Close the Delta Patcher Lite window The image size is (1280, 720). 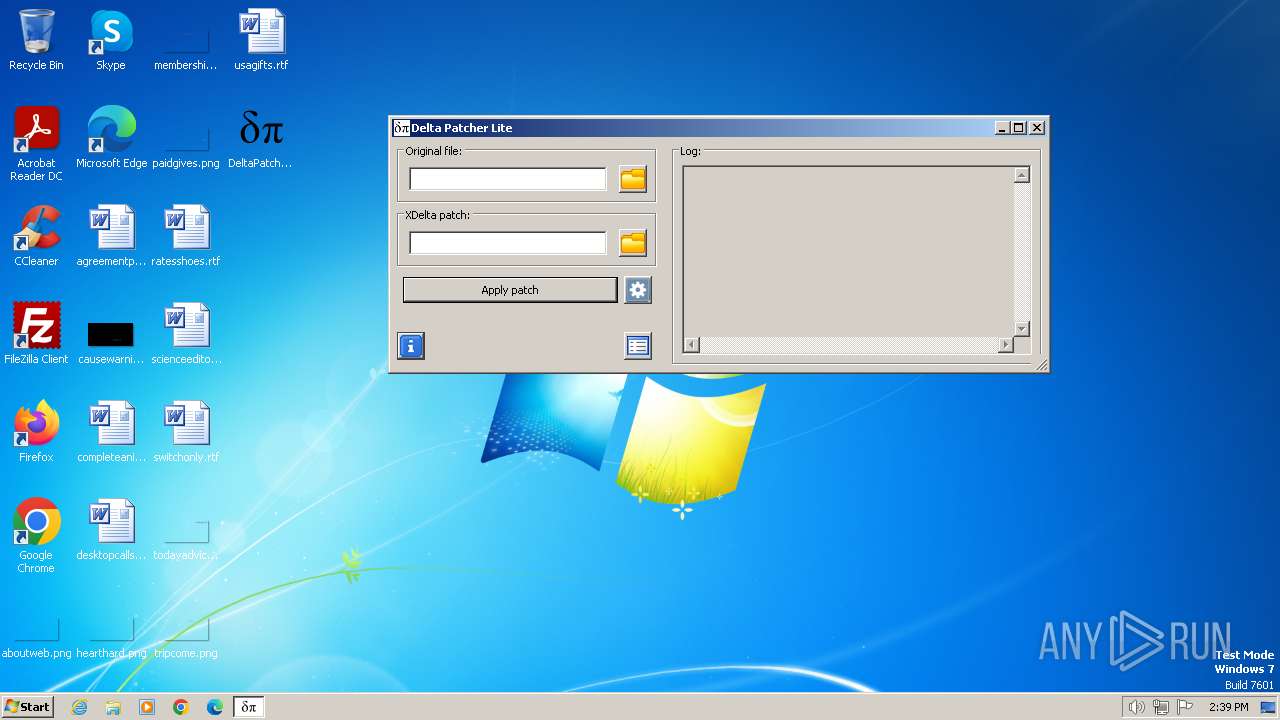(x=1037, y=128)
